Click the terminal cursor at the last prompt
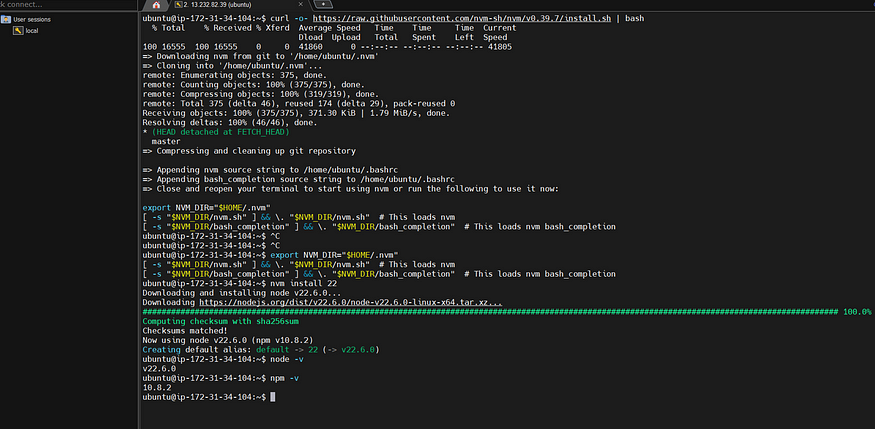This screenshot has height=429, width=875. 273,397
